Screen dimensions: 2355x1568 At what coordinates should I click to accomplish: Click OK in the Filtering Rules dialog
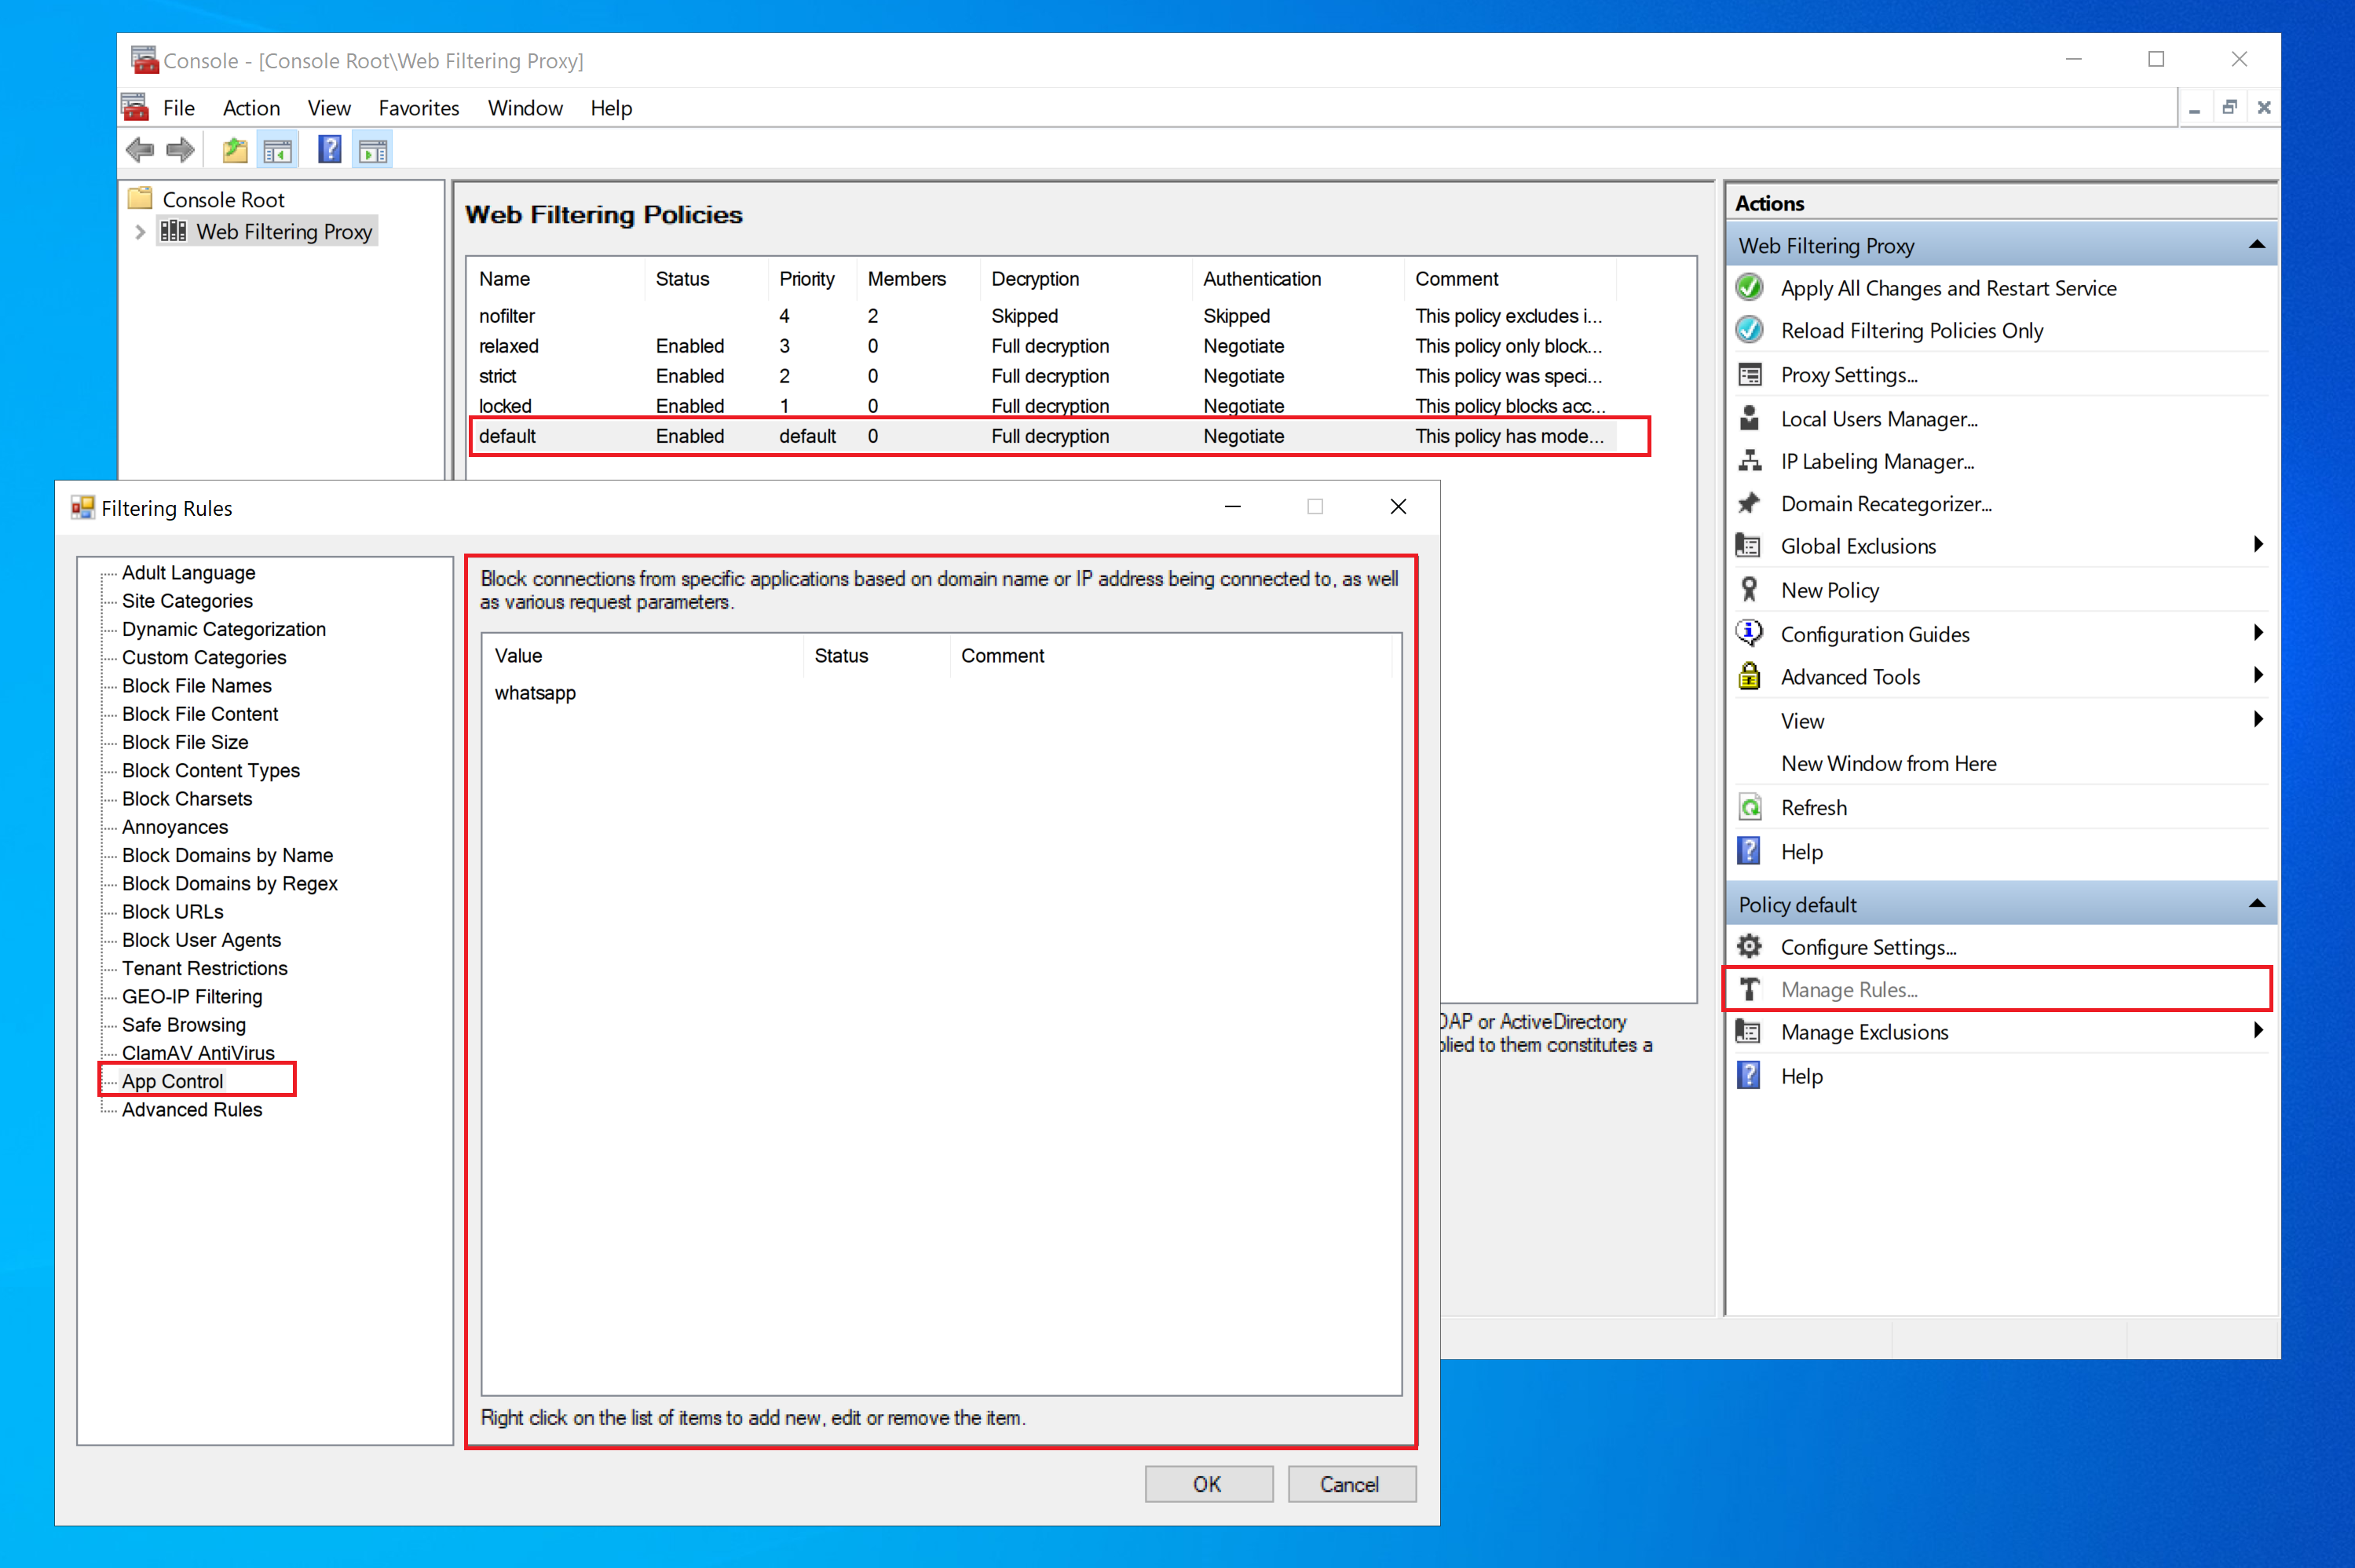coord(1208,1484)
